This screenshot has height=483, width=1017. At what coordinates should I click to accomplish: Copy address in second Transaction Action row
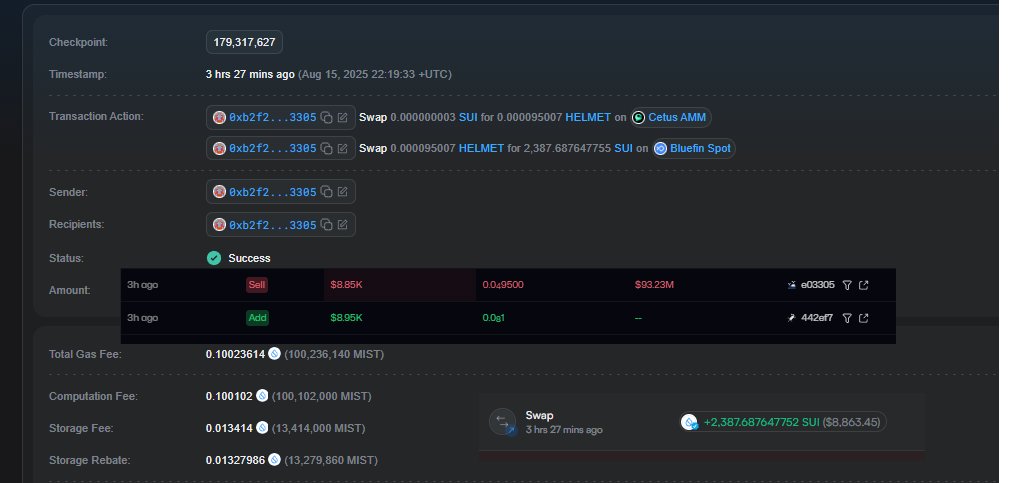point(327,148)
